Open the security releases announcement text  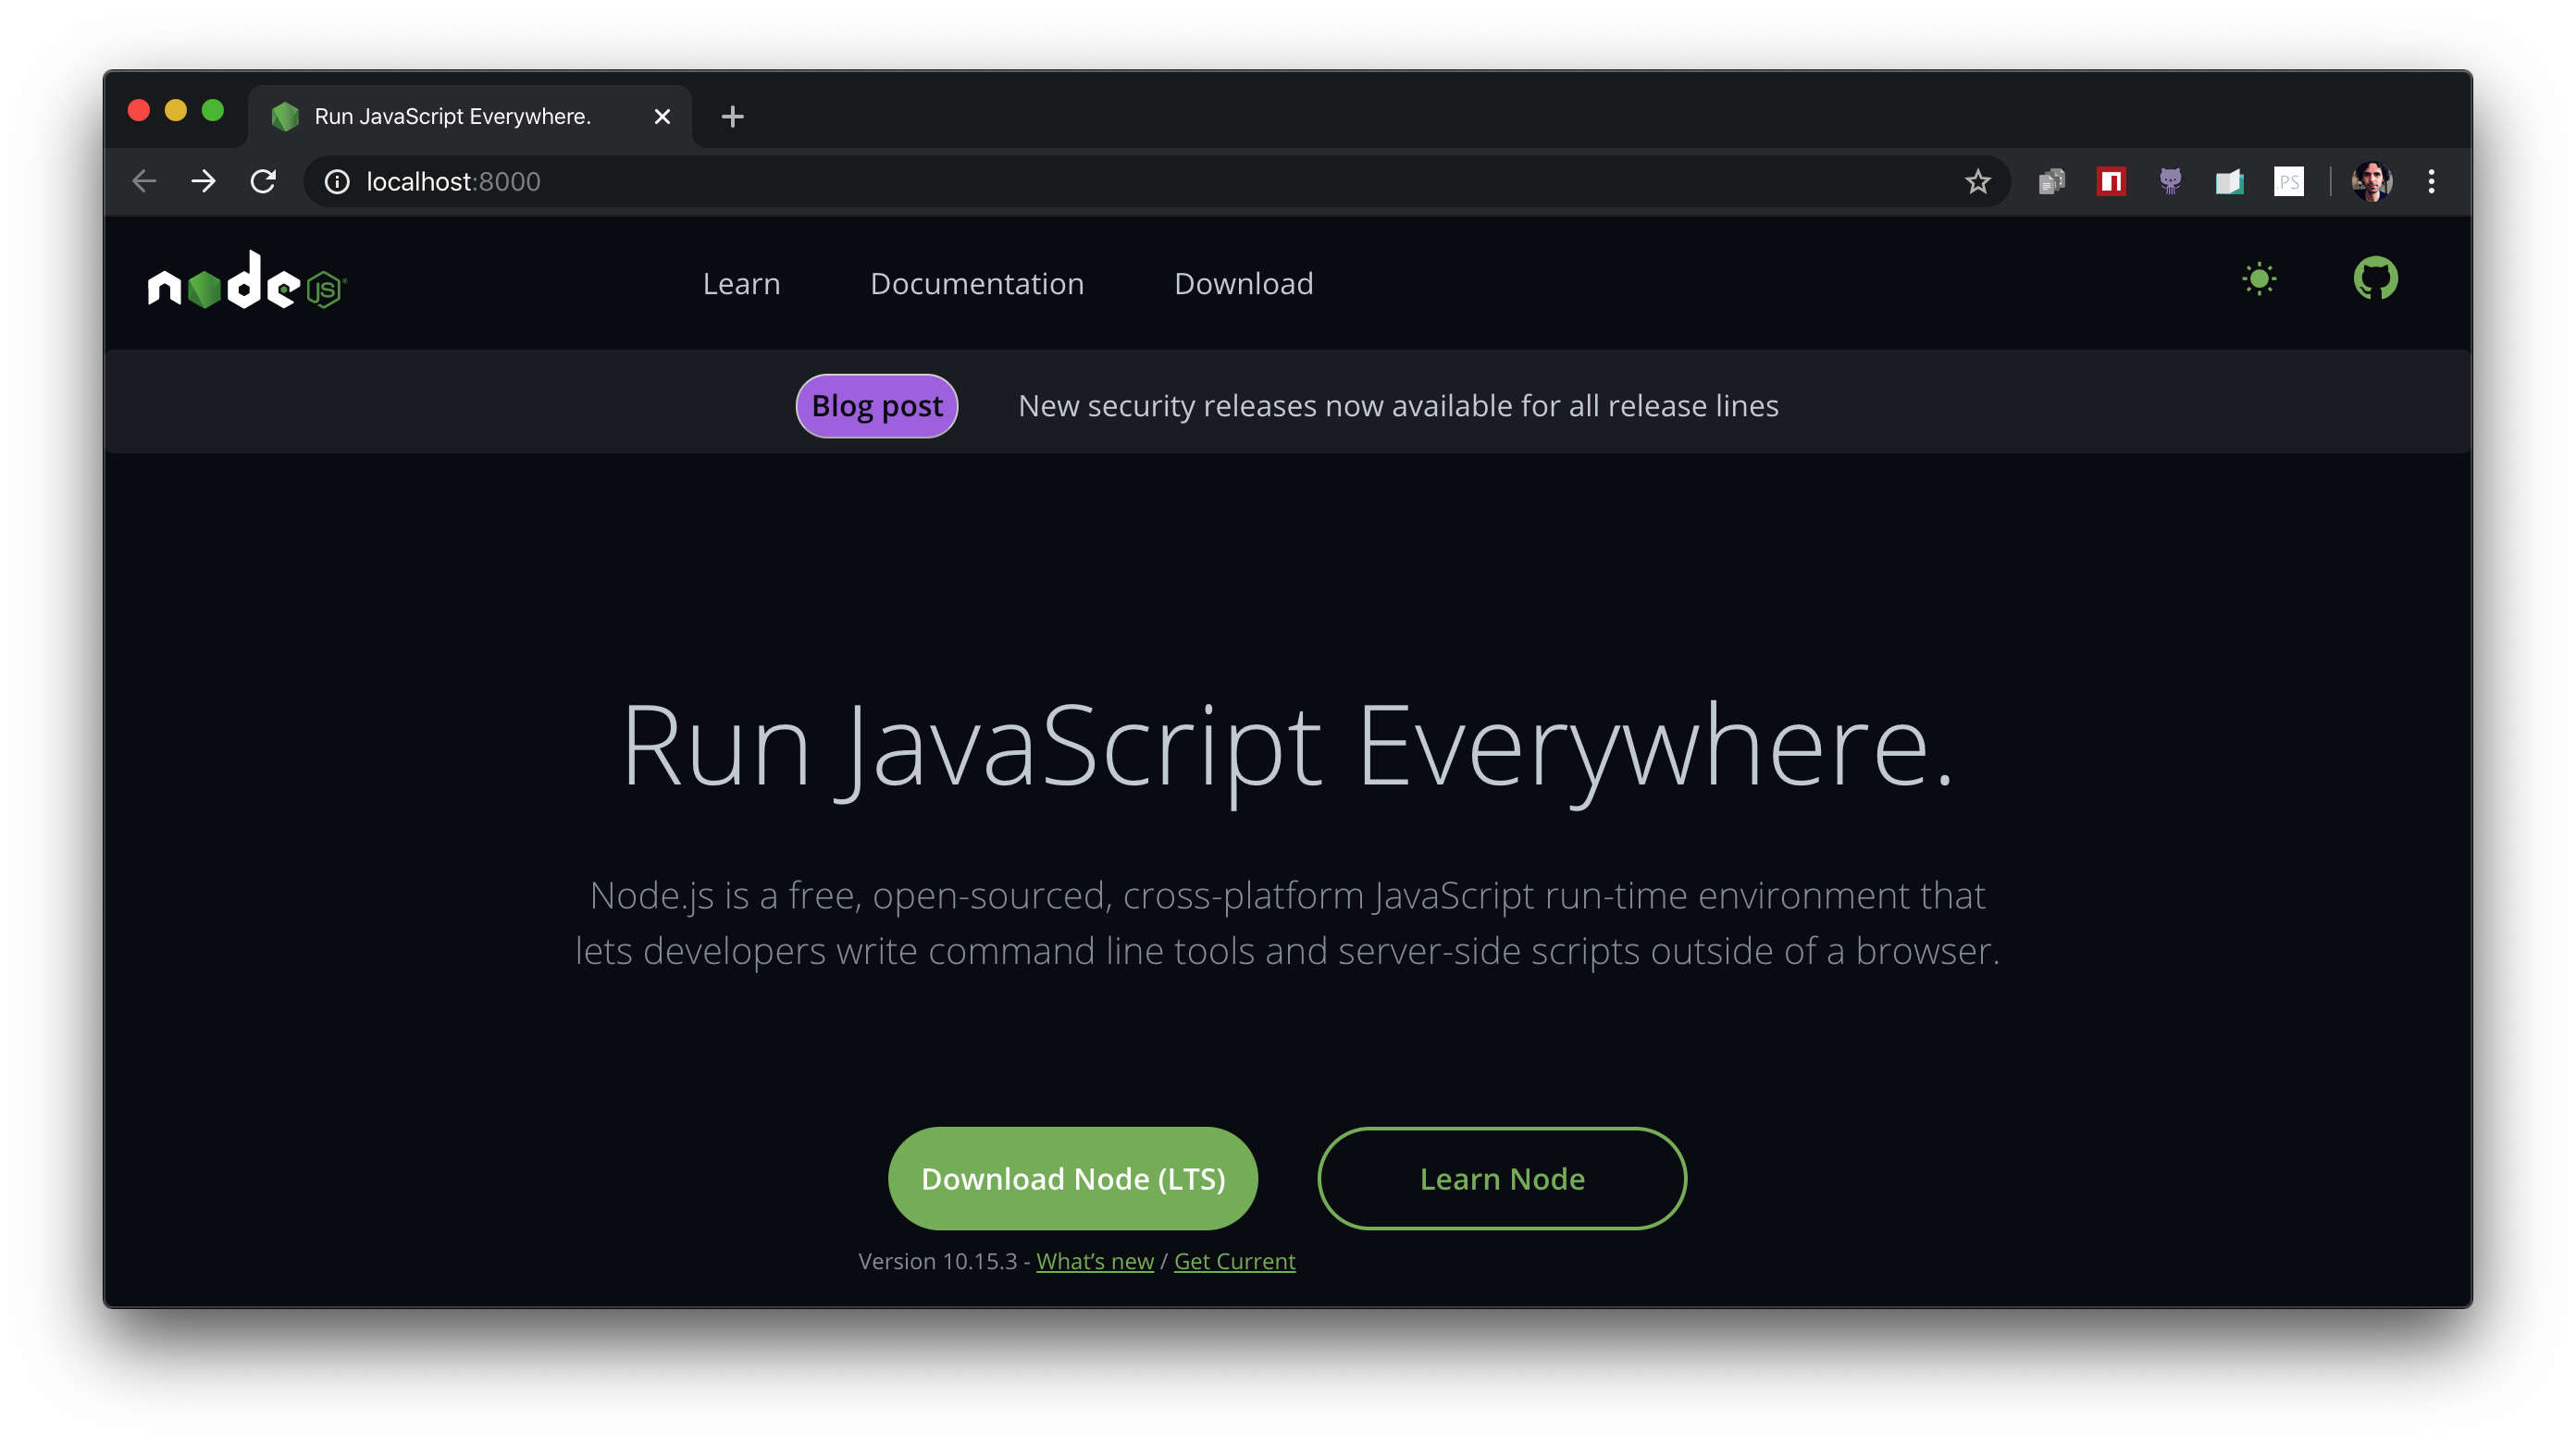pyautogui.click(x=1398, y=406)
